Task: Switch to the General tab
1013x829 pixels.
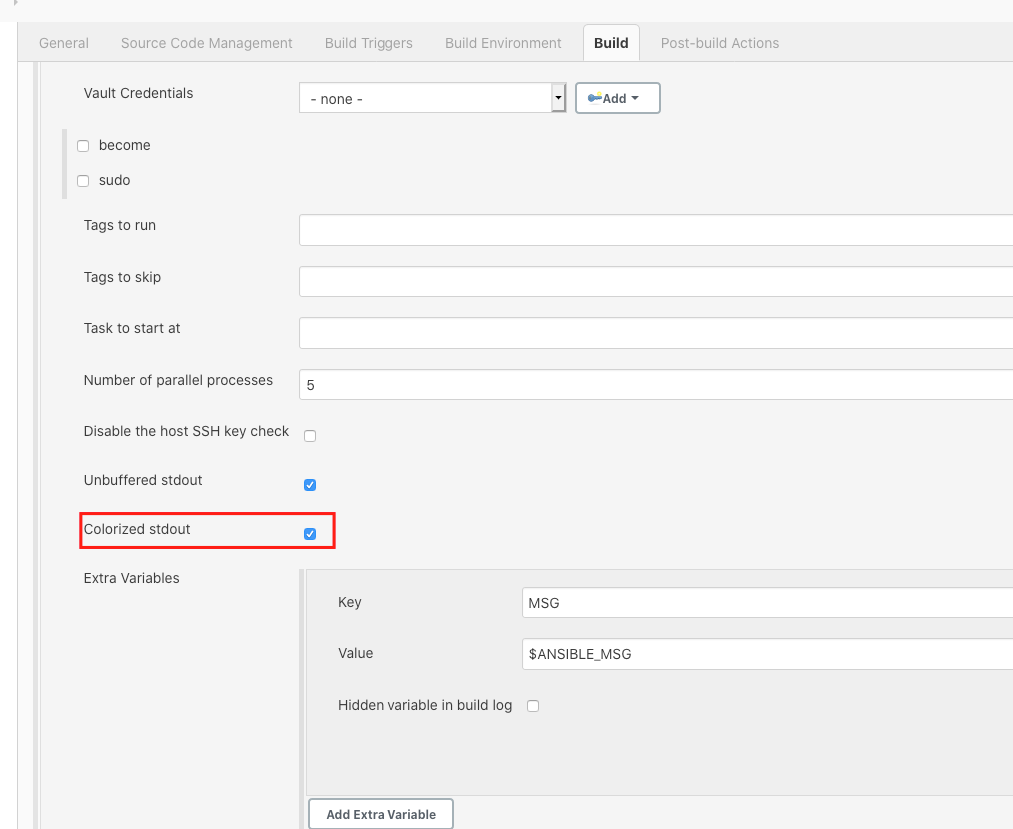Action: [64, 43]
